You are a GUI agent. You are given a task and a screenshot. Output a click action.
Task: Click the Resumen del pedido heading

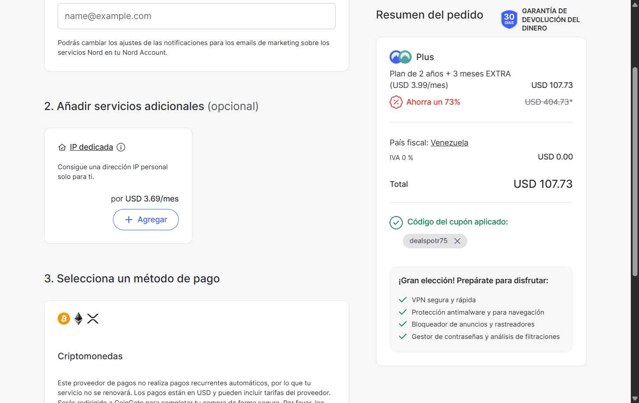(x=430, y=15)
